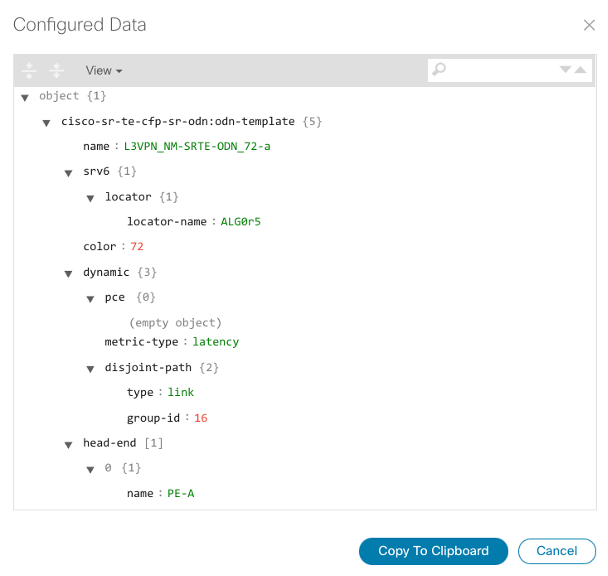Viewport: 608px width, 576px height.
Task: Go to previous search result arrow
Action: click(x=581, y=69)
